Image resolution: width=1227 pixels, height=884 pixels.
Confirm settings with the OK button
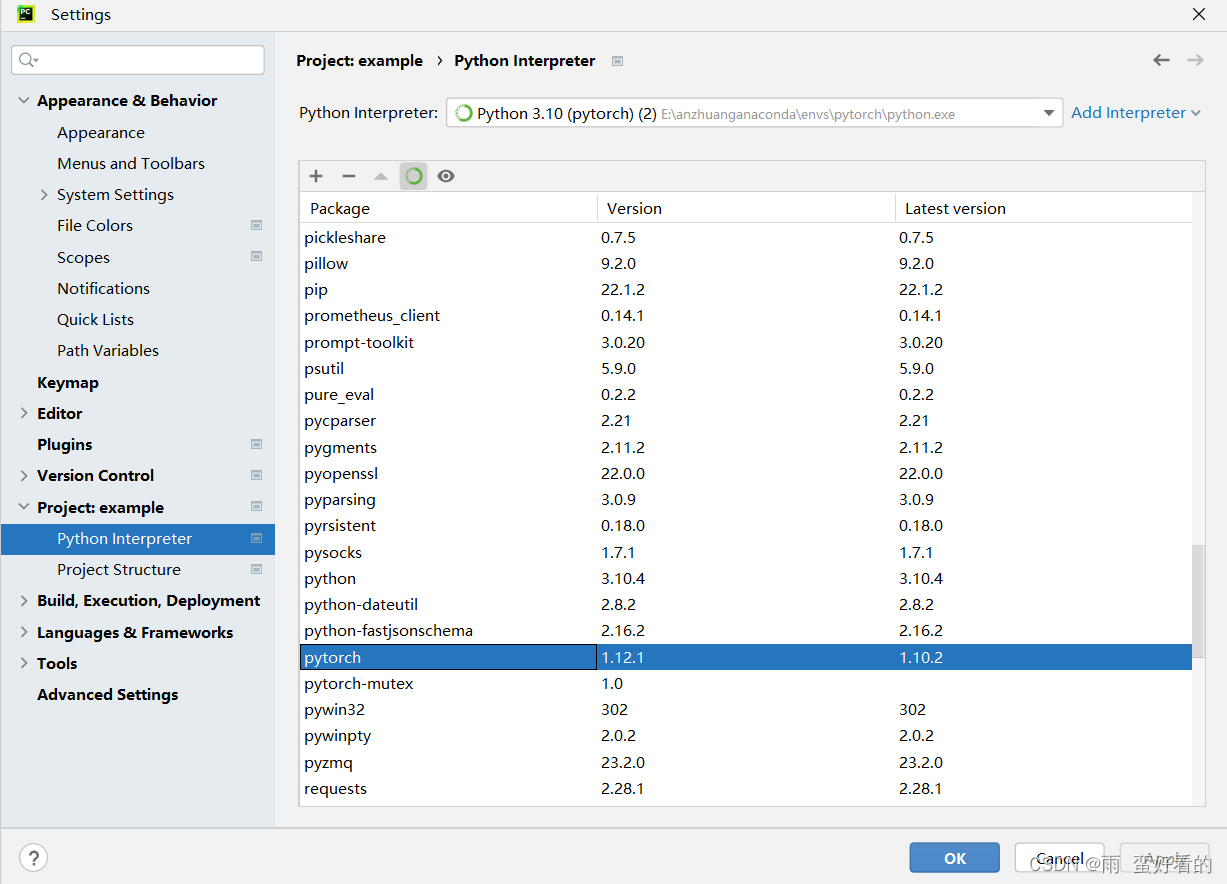[x=954, y=857]
